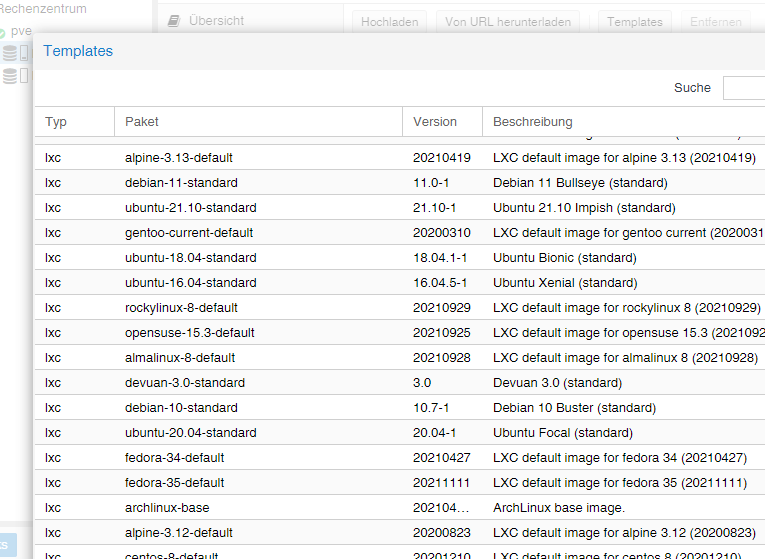
Task: Select the ubuntu-20.04-standard template
Action: point(400,433)
